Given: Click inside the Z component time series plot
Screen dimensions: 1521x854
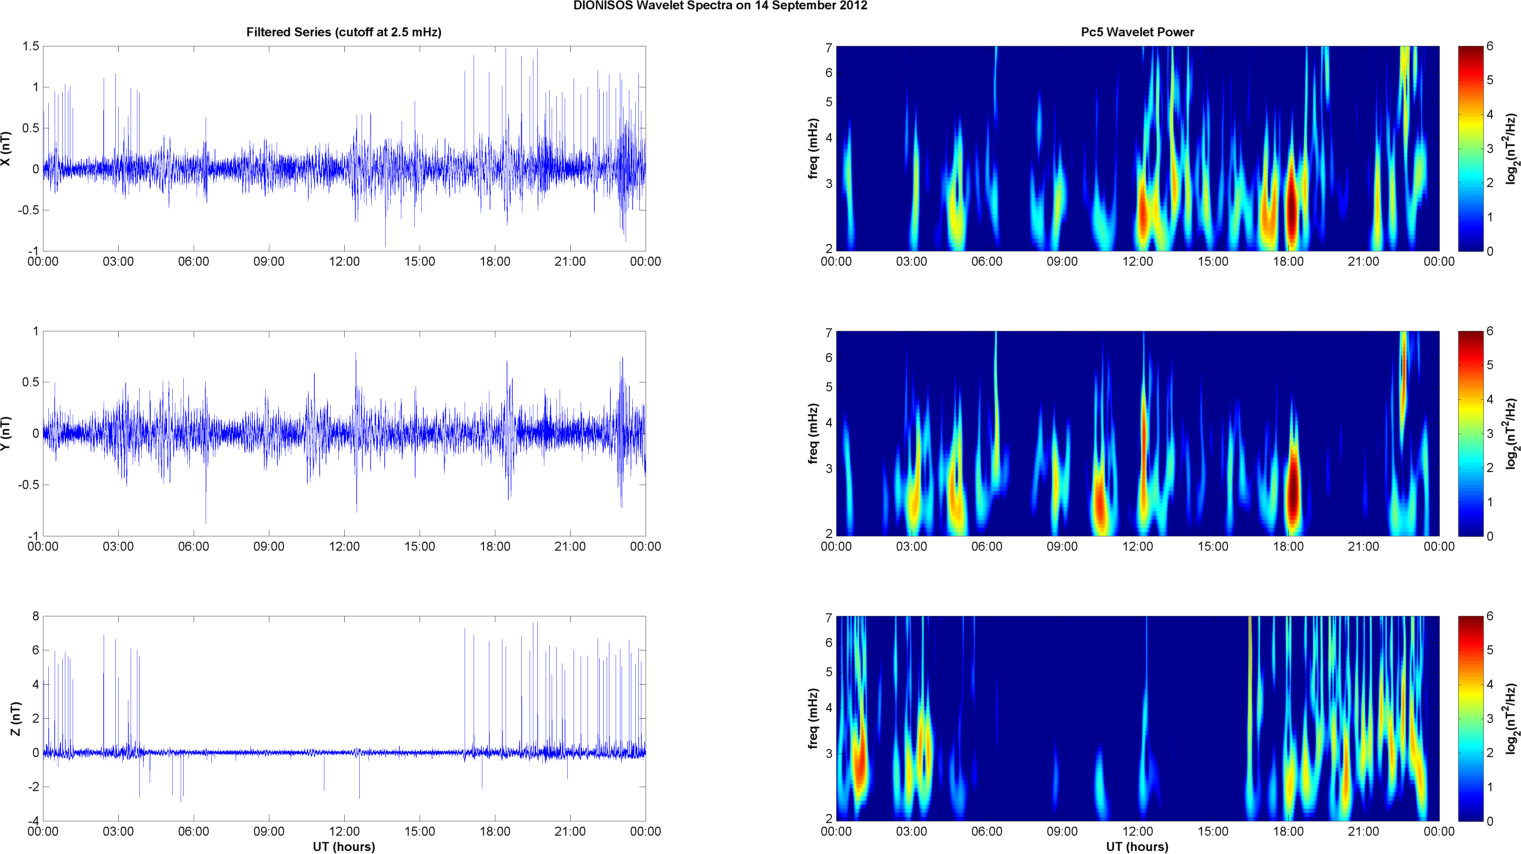Looking at the screenshot, I should [344, 718].
